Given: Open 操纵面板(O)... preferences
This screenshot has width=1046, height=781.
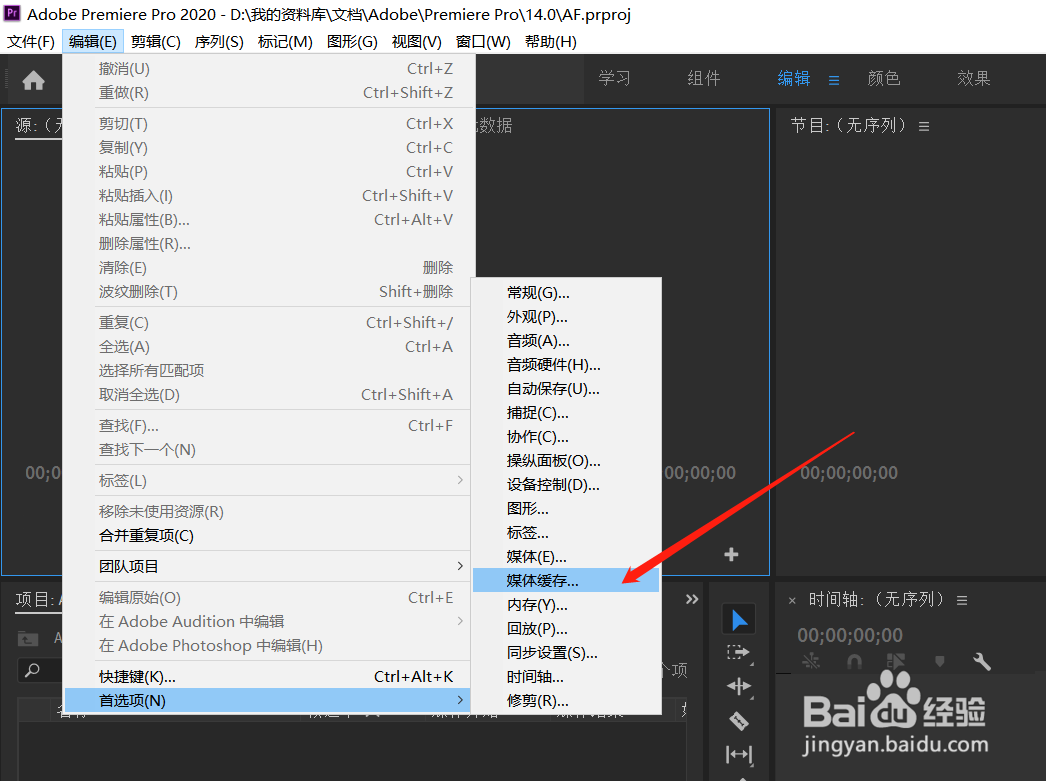Looking at the screenshot, I should [x=566, y=460].
